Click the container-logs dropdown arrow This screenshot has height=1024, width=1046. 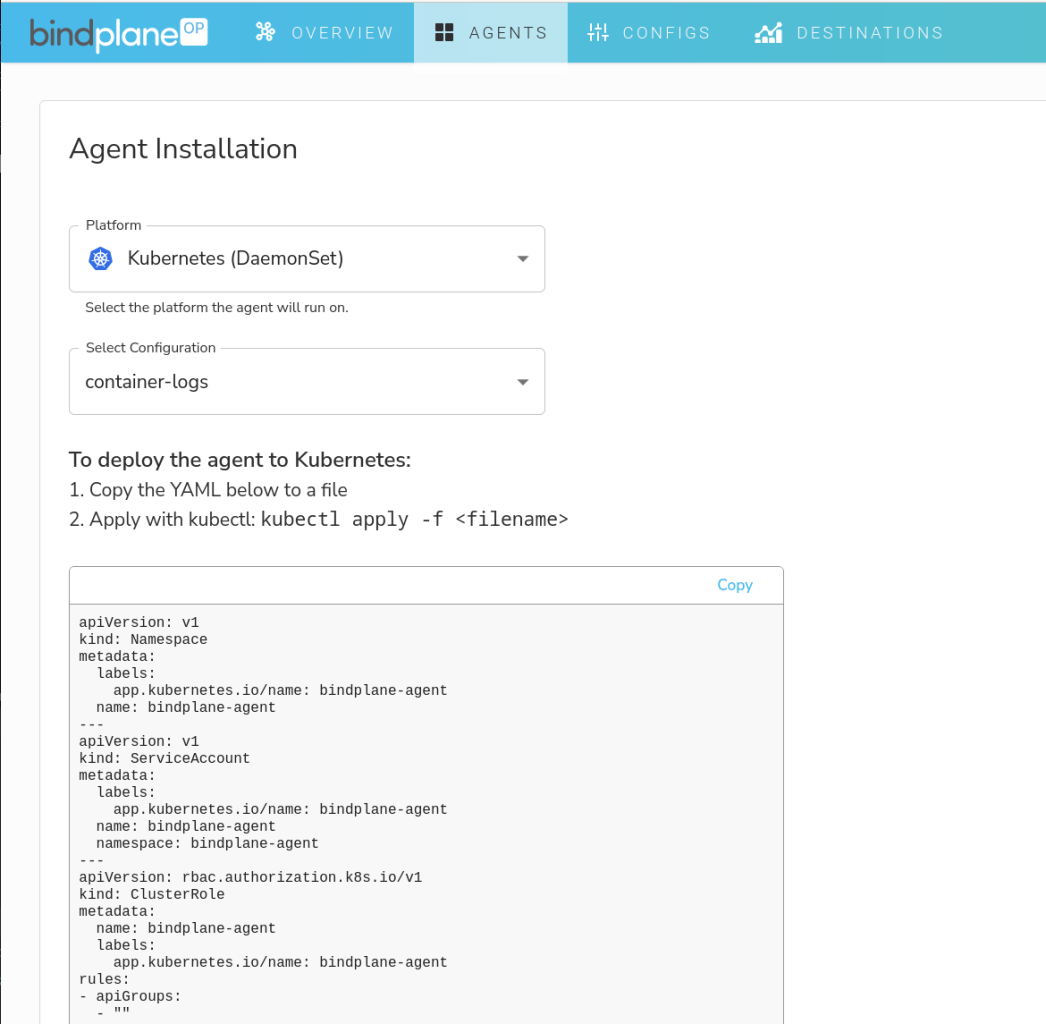pyautogui.click(x=523, y=382)
